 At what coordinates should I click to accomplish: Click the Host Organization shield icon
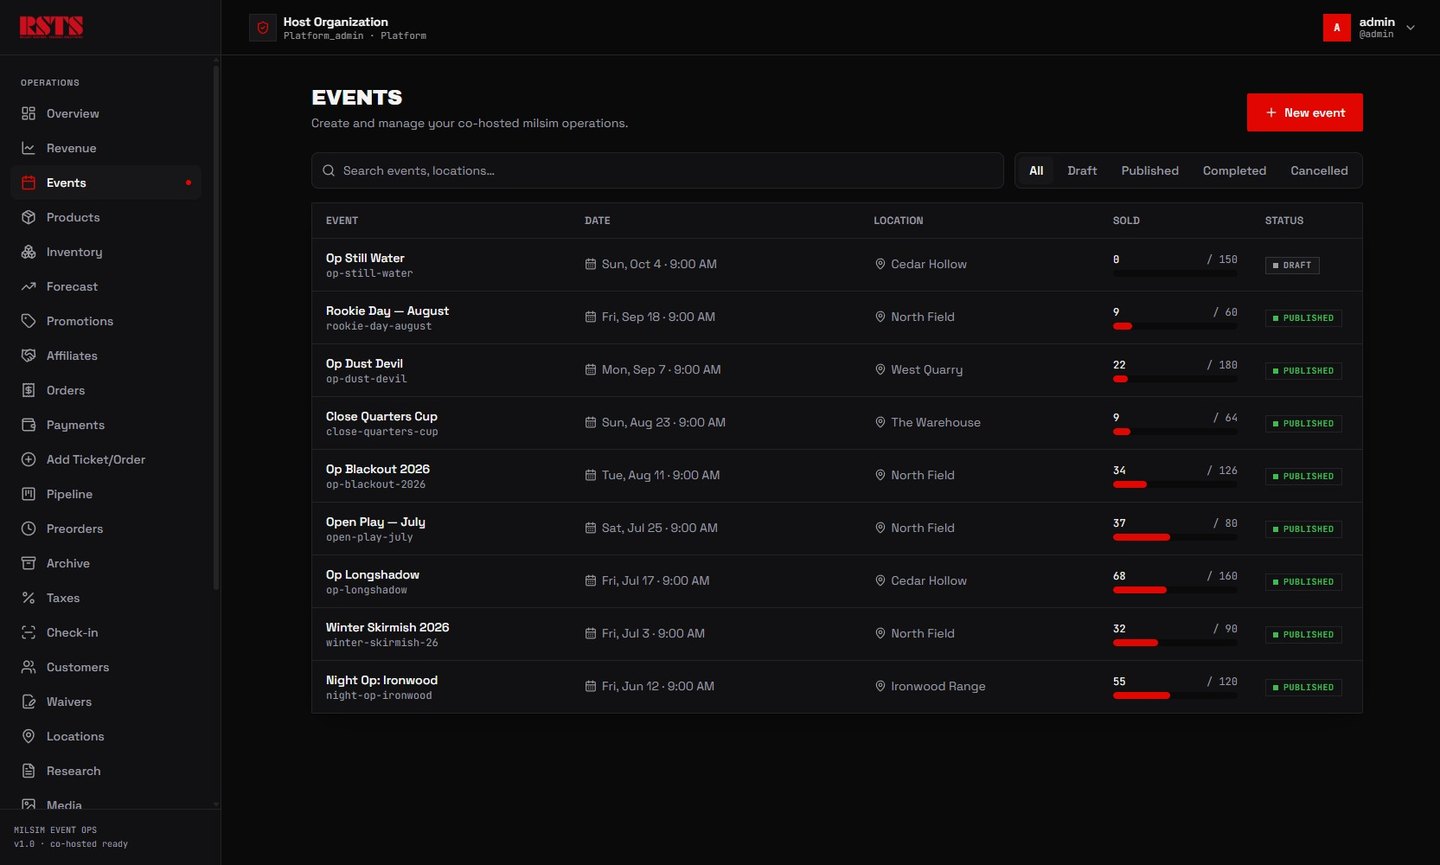coord(263,28)
